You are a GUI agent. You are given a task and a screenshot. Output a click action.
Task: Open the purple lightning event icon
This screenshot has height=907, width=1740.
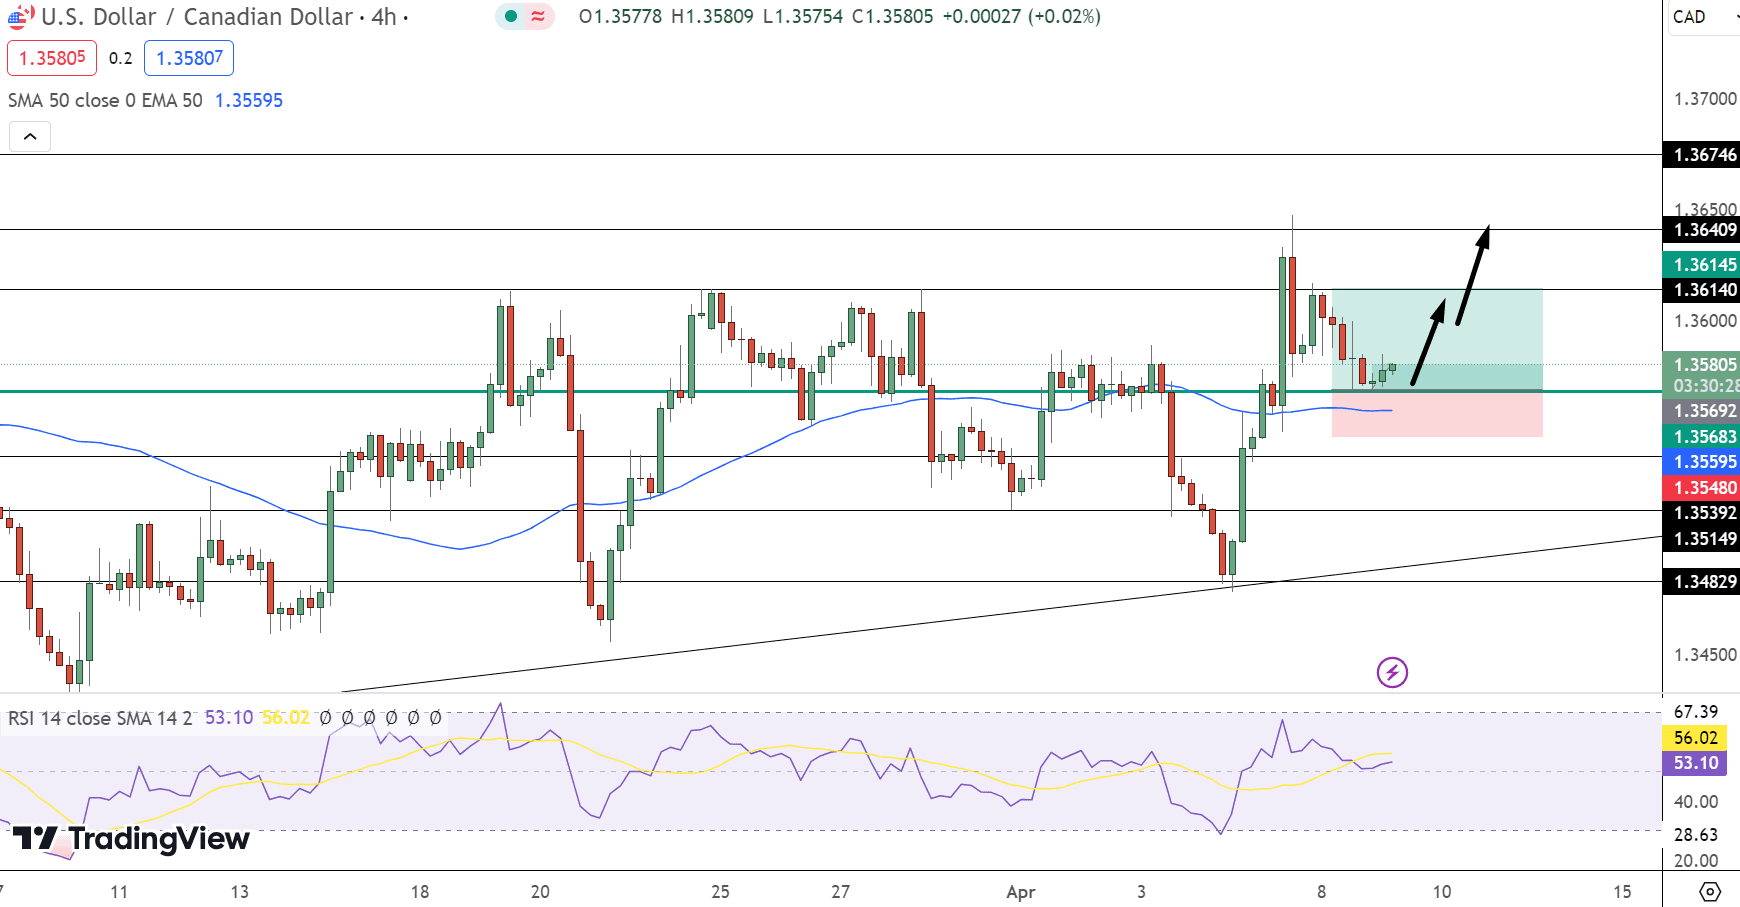tap(1392, 672)
